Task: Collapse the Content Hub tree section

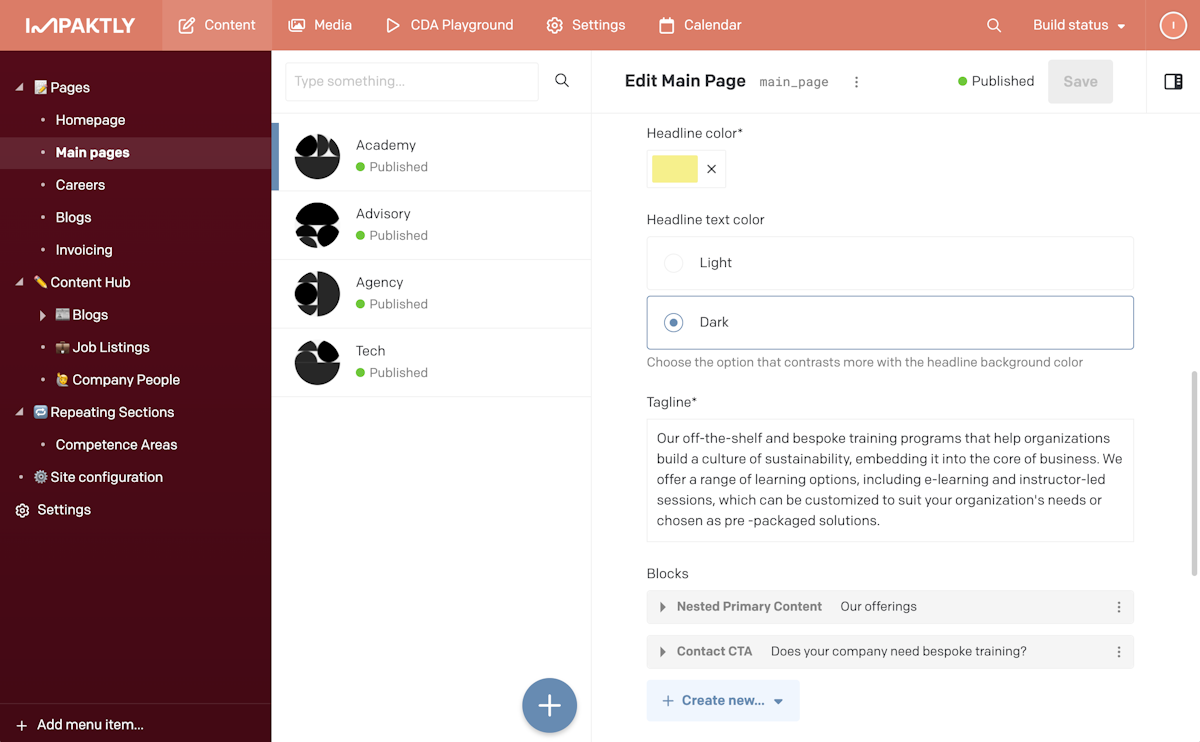Action: (20, 283)
